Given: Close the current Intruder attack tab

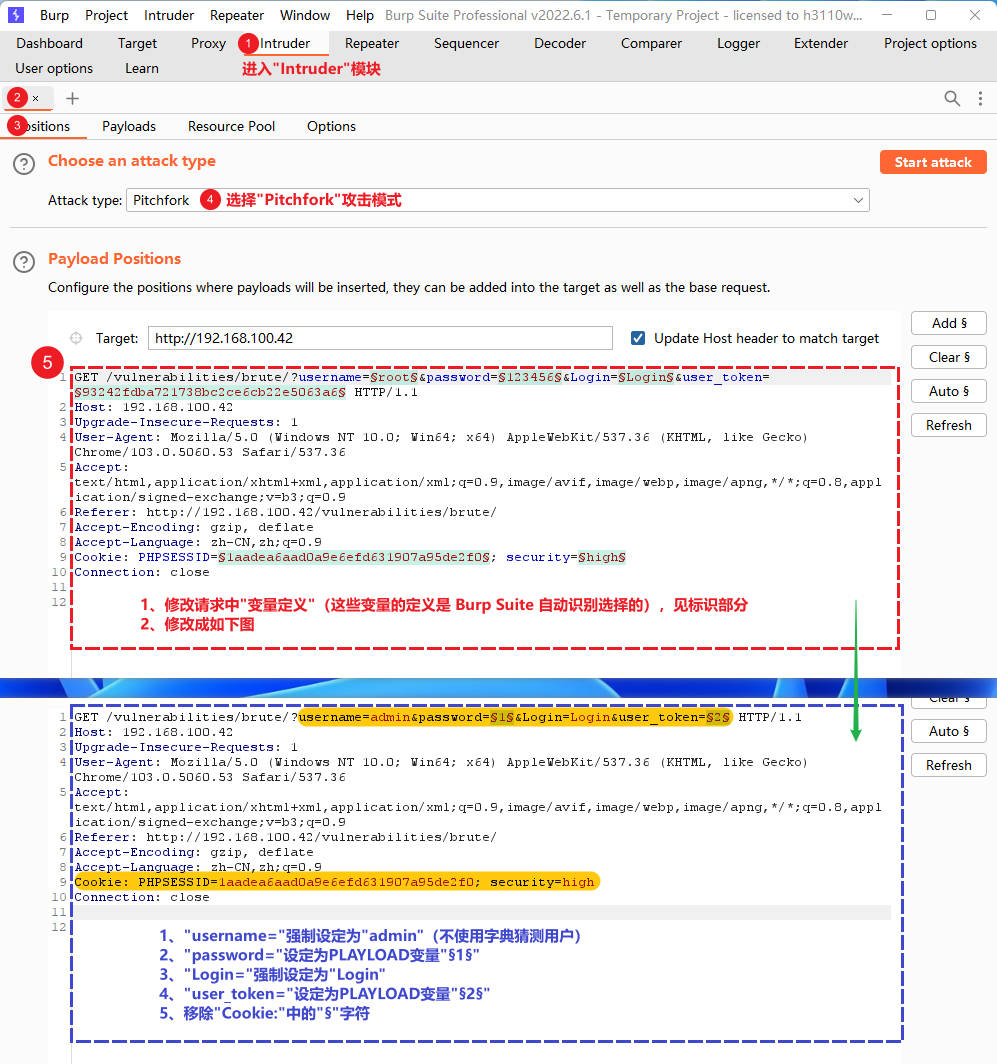Looking at the screenshot, I should pyautogui.click(x=35, y=99).
